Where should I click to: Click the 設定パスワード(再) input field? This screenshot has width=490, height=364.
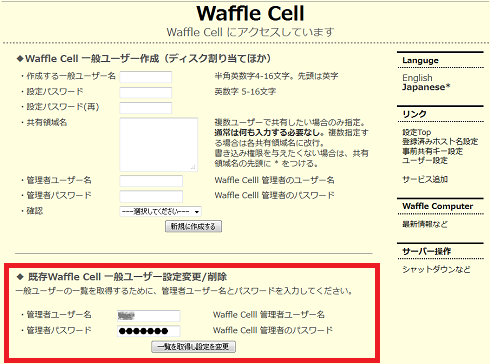[x=146, y=108]
